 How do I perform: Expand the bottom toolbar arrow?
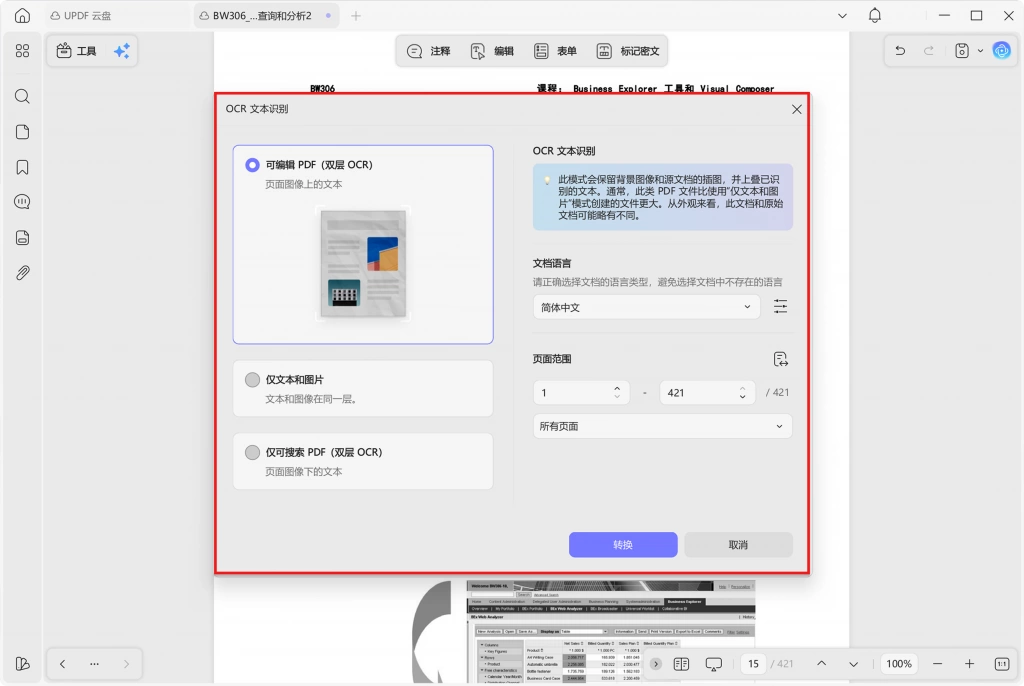[656, 664]
